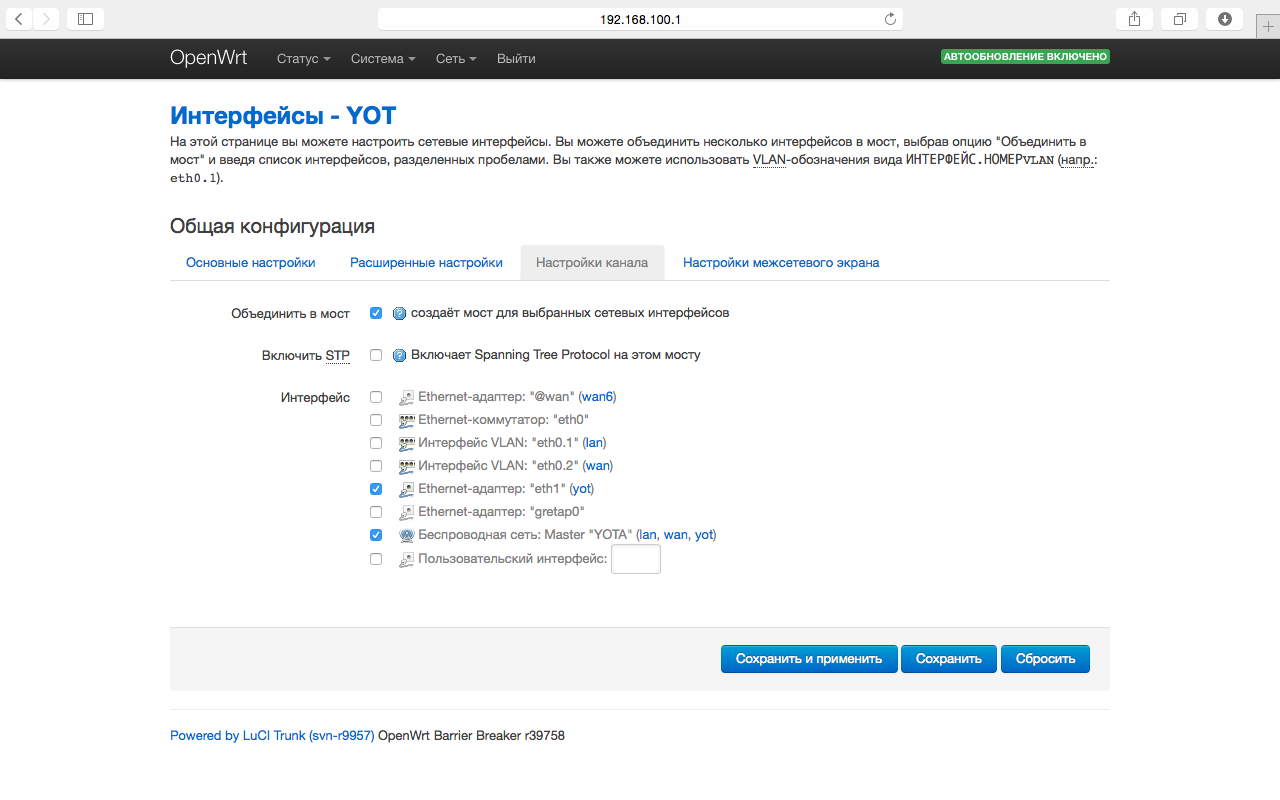1280x800 pixels.
Task: Open "Настройки межсетевого экрана" tab
Action: tap(781, 262)
